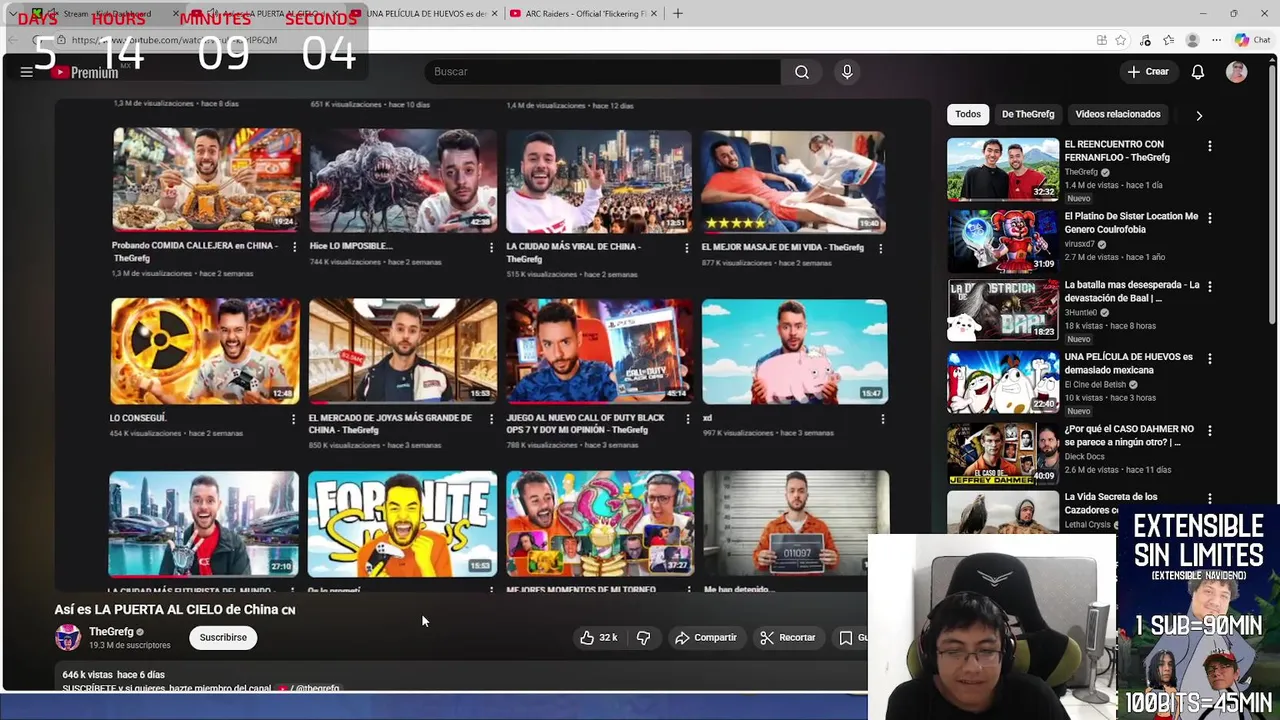
Task: Open the notifications bell
Action: pyautogui.click(x=1198, y=72)
